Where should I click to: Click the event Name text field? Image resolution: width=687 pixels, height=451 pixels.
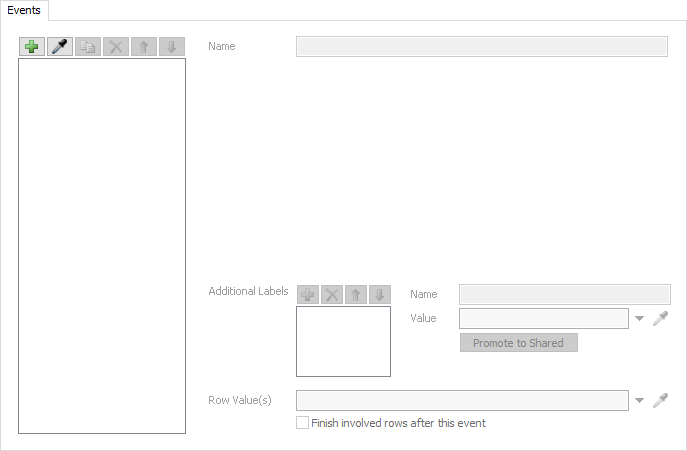click(x=481, y=47)
